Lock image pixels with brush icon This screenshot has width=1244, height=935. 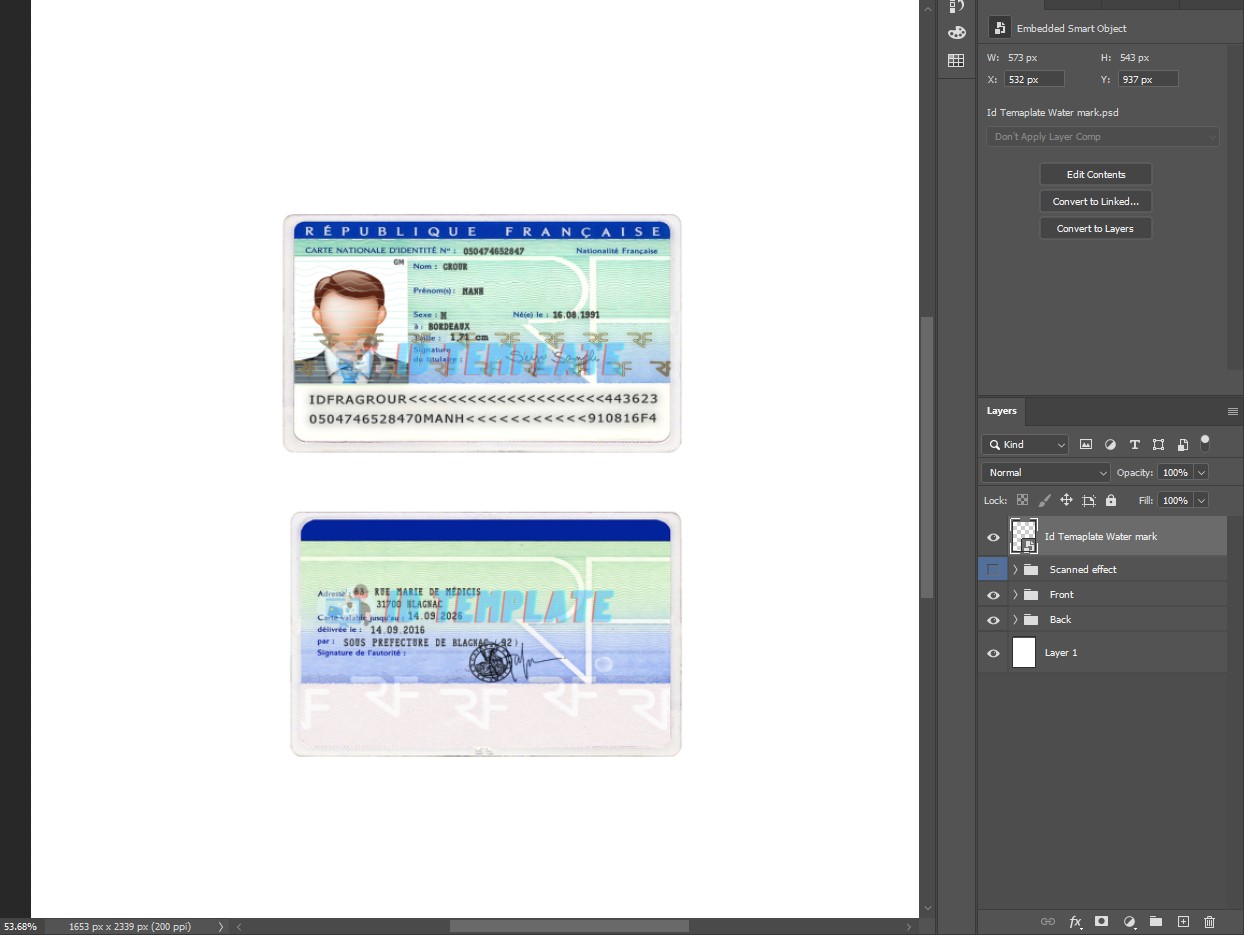coord(1044,500)
